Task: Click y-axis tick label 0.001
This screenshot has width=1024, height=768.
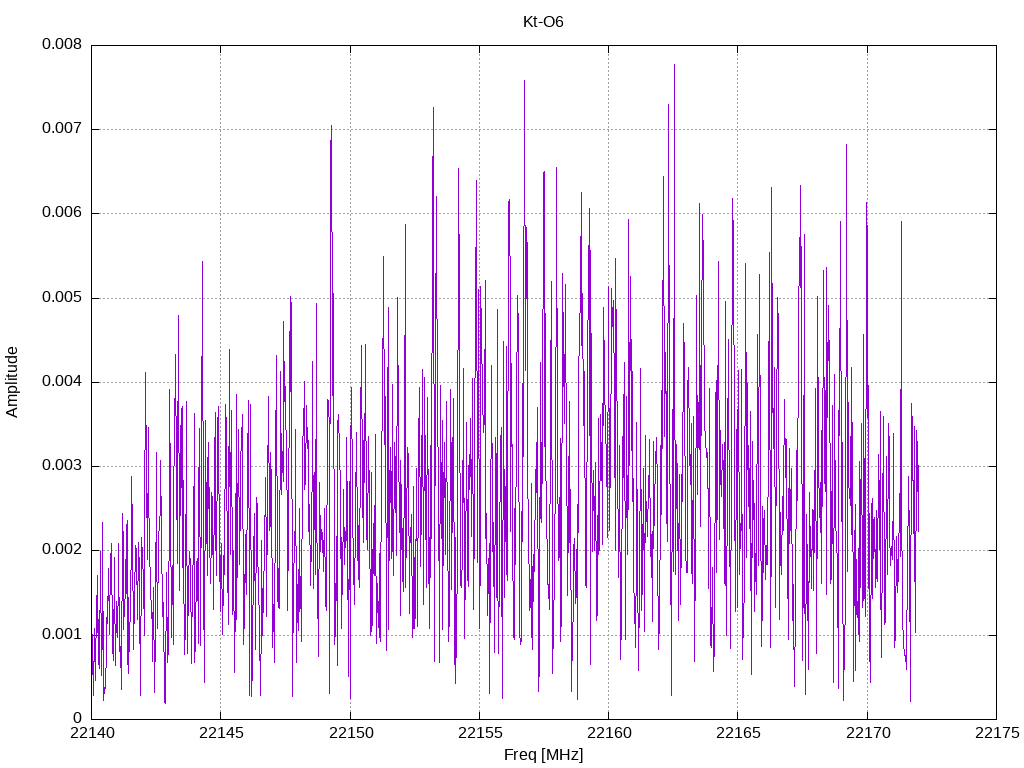Action: (x=62, y=634)
